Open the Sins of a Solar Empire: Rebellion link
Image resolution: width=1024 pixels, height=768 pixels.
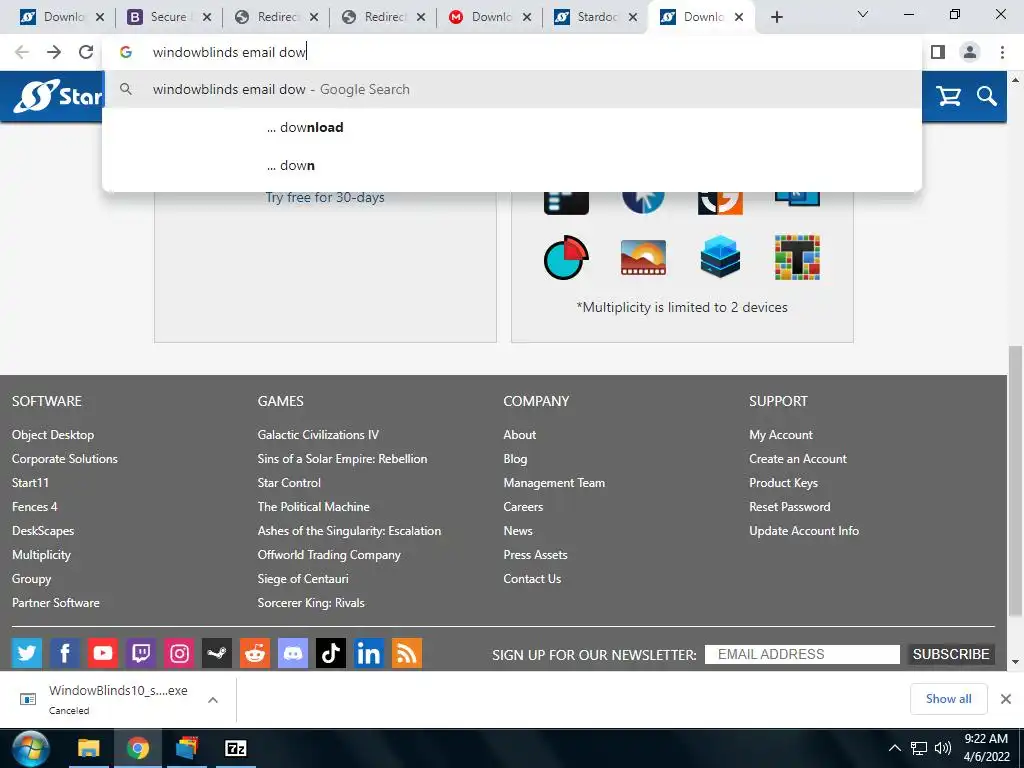pos(342,459)
